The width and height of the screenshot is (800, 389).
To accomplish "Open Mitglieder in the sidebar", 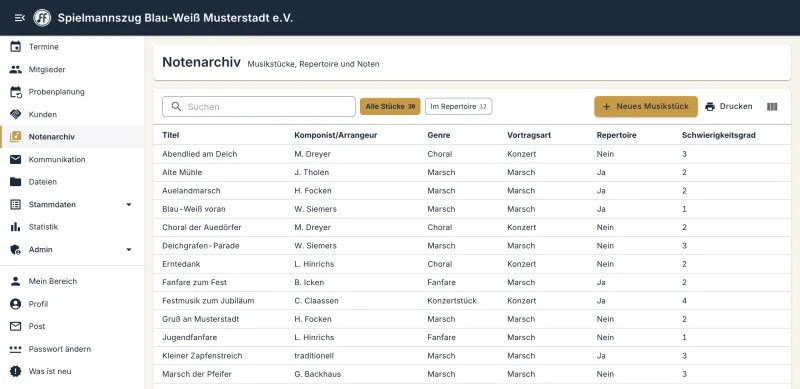I will tap(72, 69).
